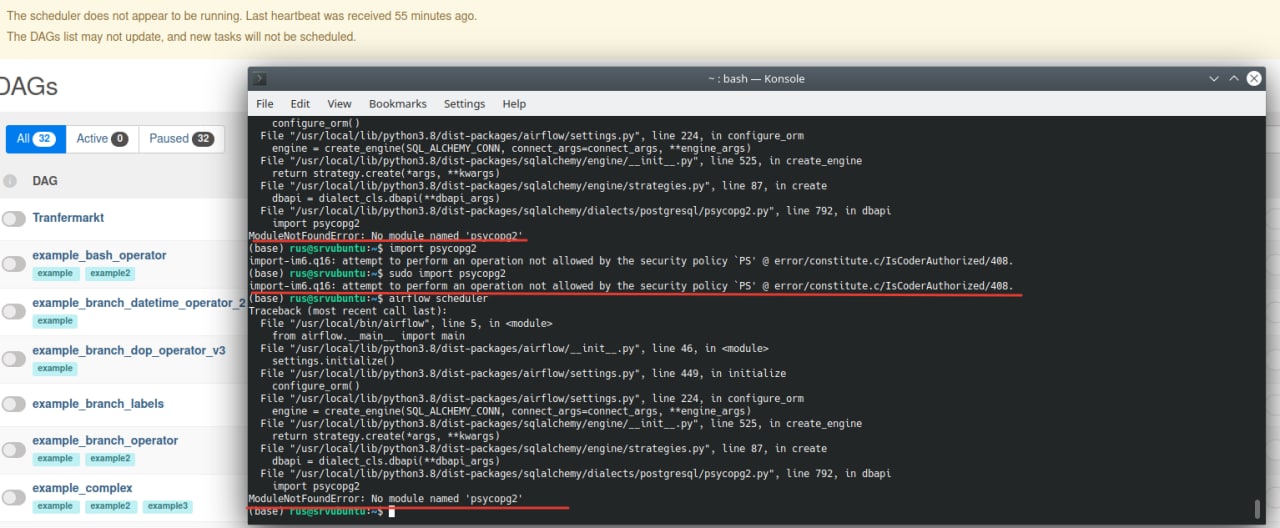1280x528 pixels.
Task: Toggle the example_branch_operator DAG switch
Action: coord(13,449)
